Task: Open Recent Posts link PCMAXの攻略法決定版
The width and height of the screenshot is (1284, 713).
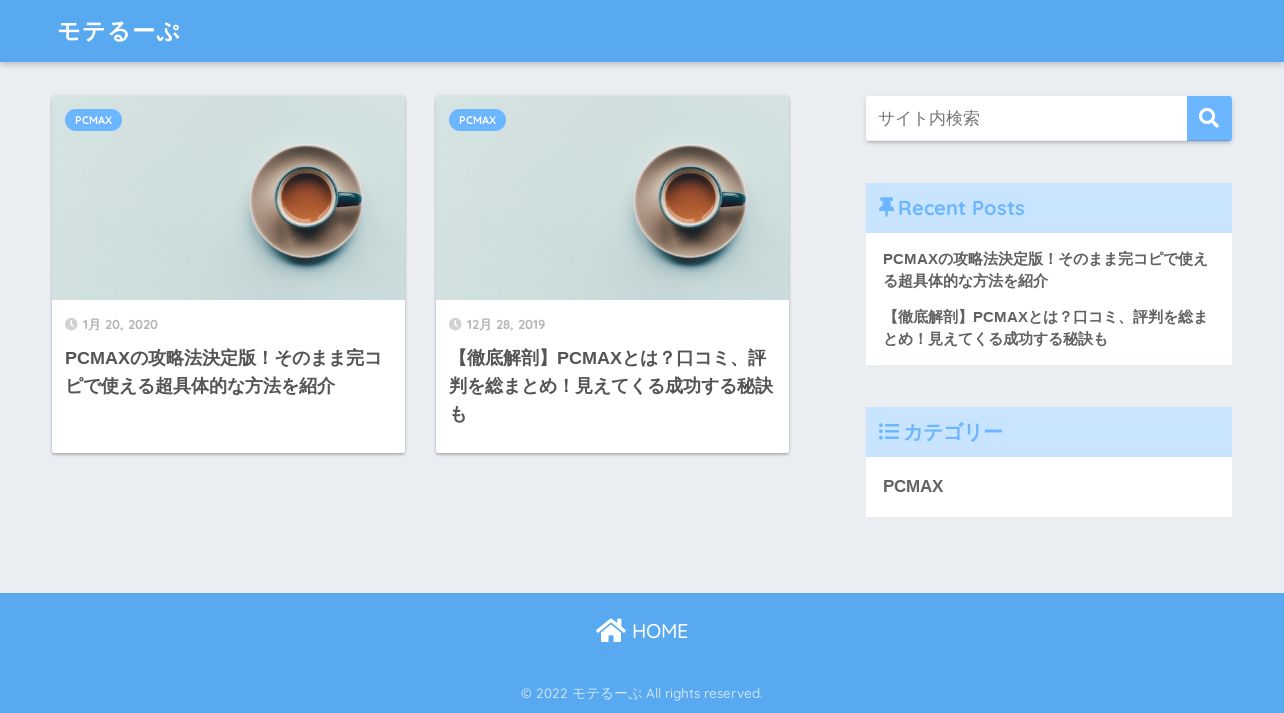Action: [1045, 270]
